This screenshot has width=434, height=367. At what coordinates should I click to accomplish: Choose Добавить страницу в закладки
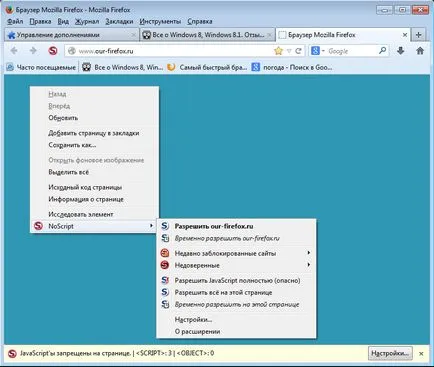pyautogui.click(x=95, y=133)
